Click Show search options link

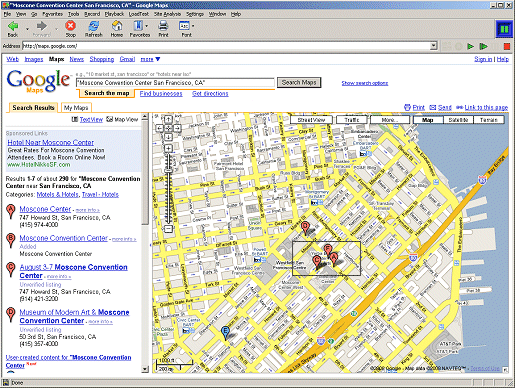click(365, 83)
